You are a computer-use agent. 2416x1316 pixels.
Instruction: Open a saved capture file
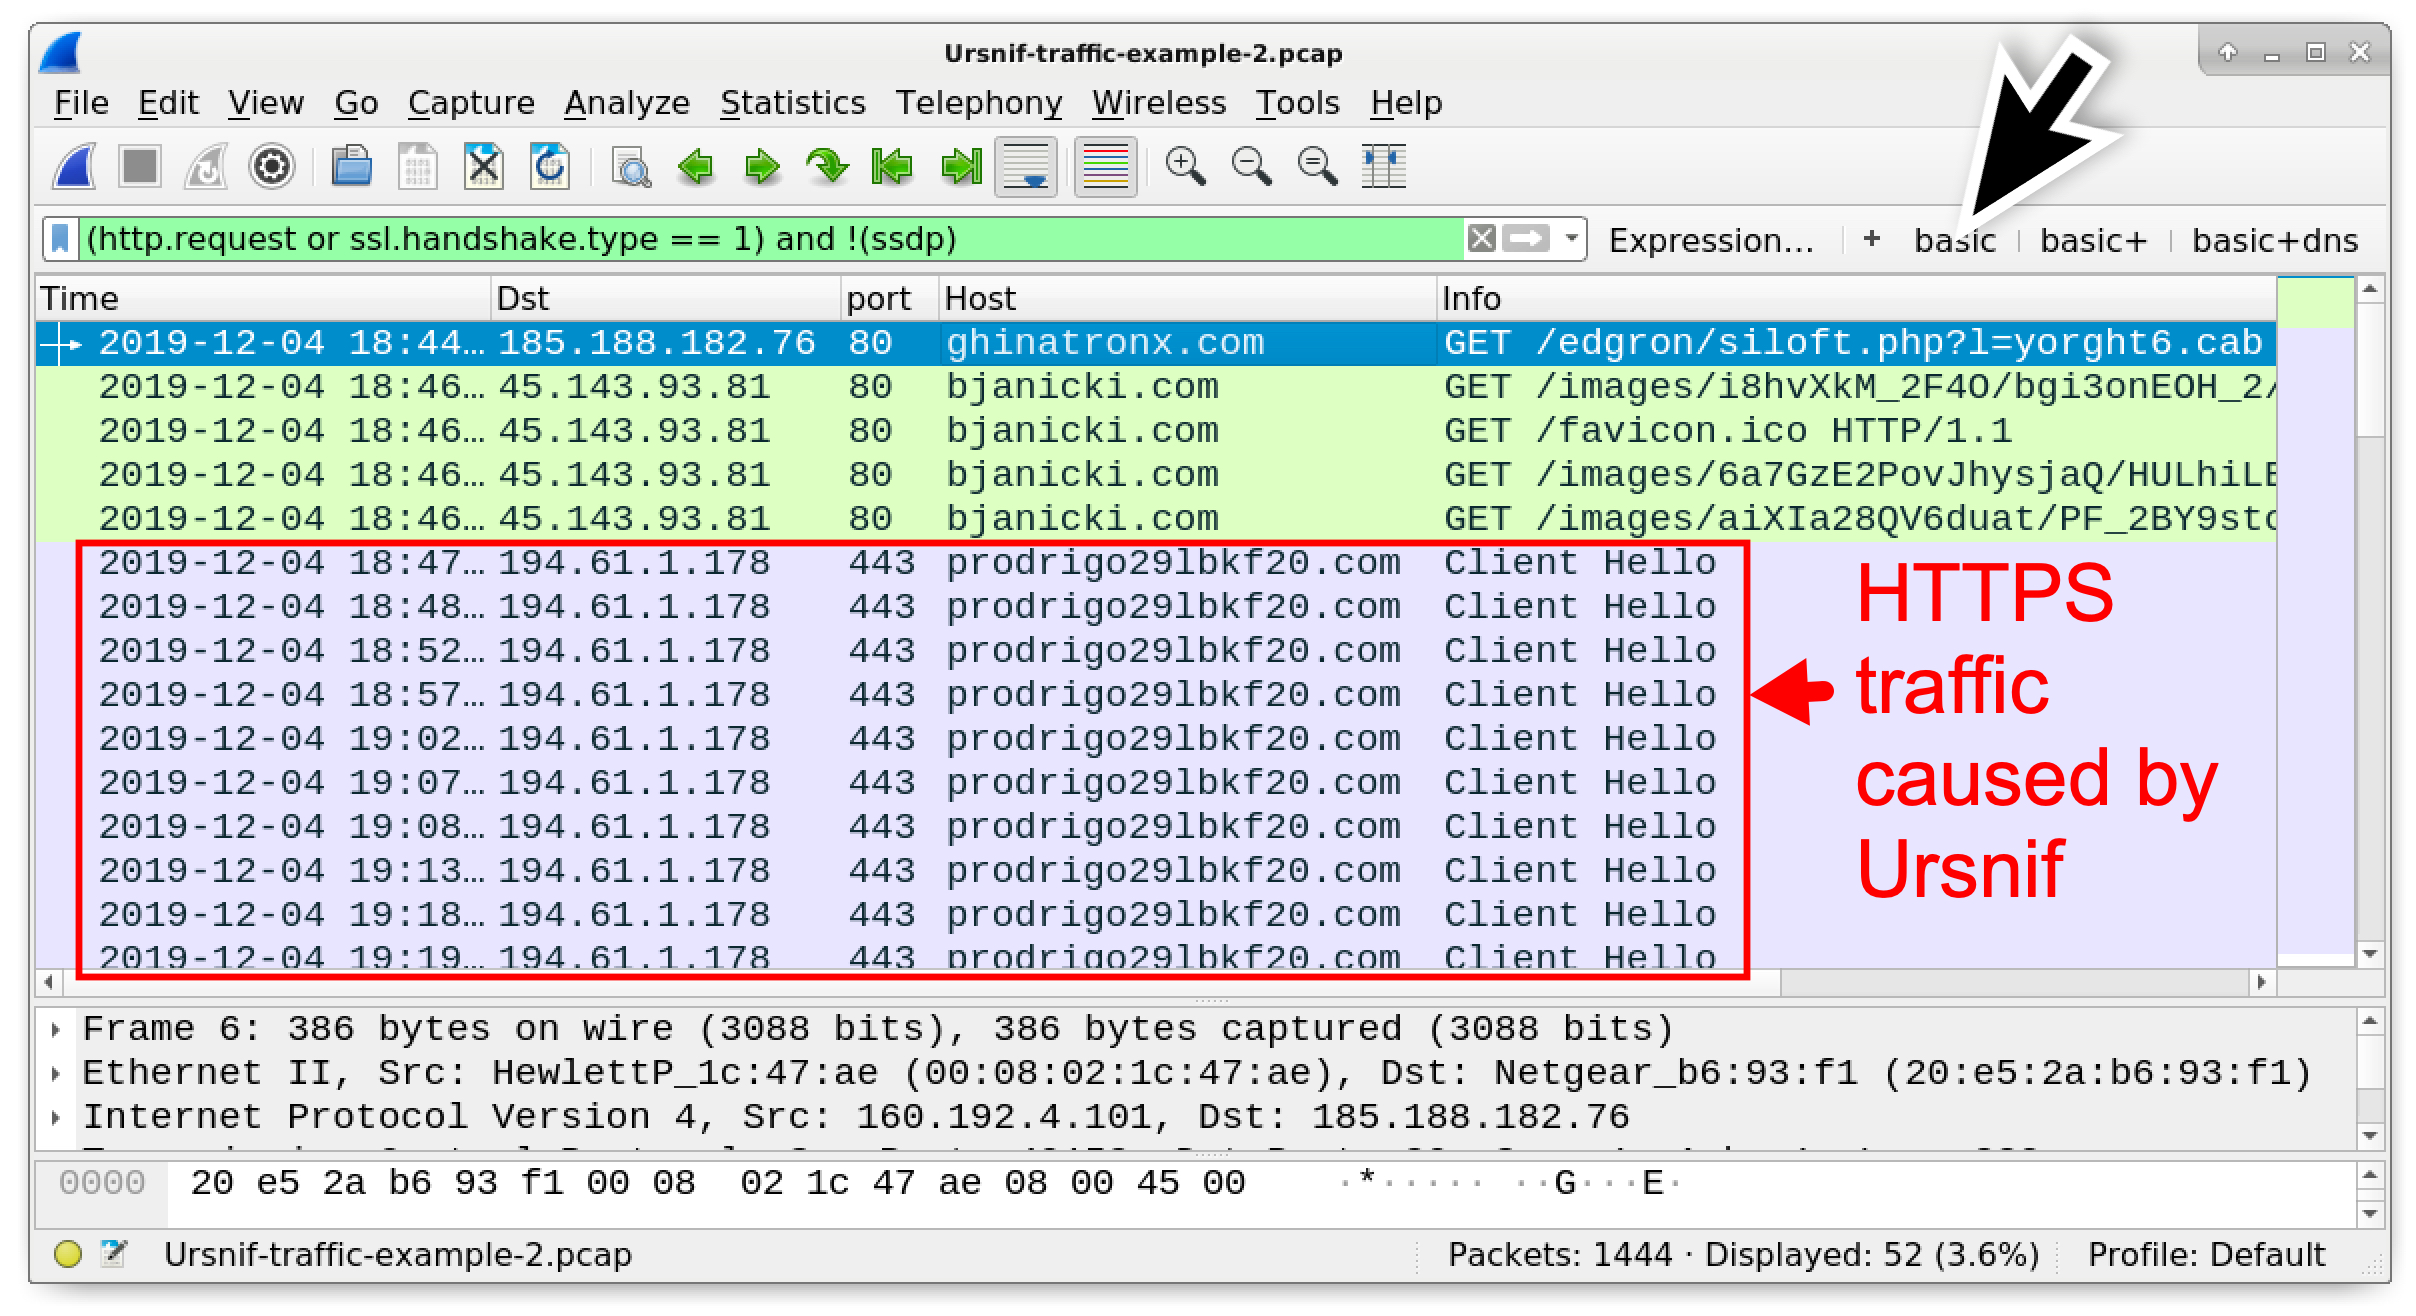(352, 167)
